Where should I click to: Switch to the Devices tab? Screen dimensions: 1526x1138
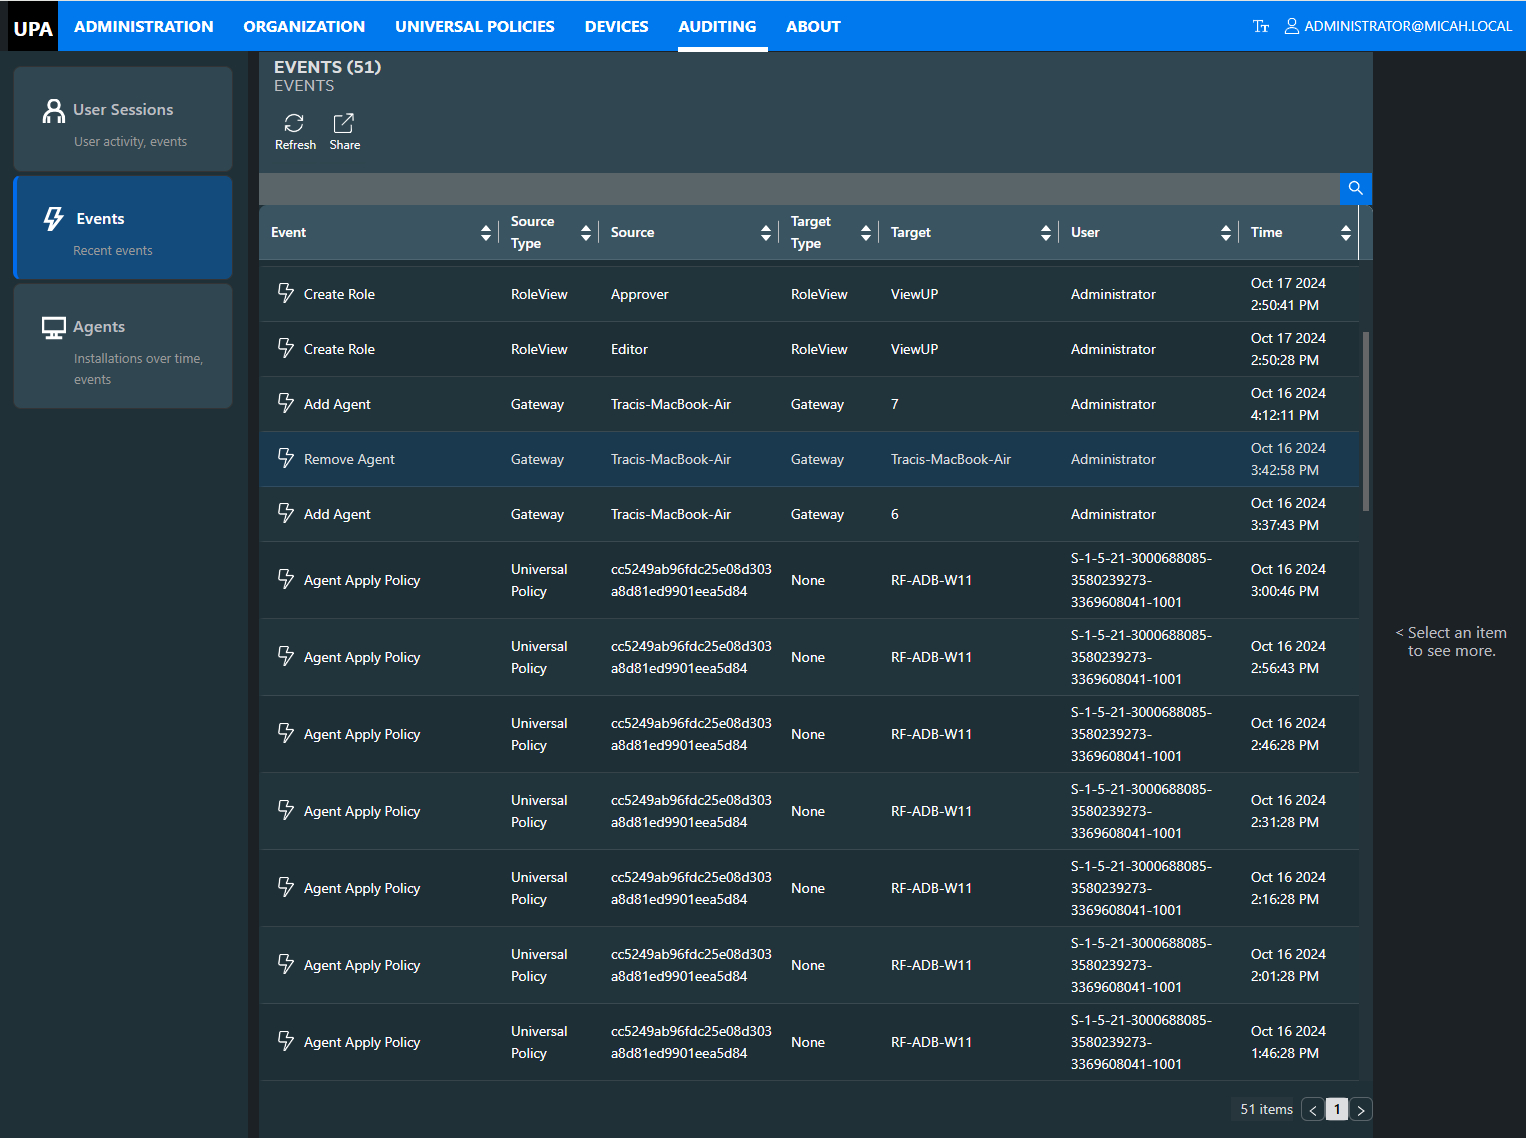[x=616, y=27]
